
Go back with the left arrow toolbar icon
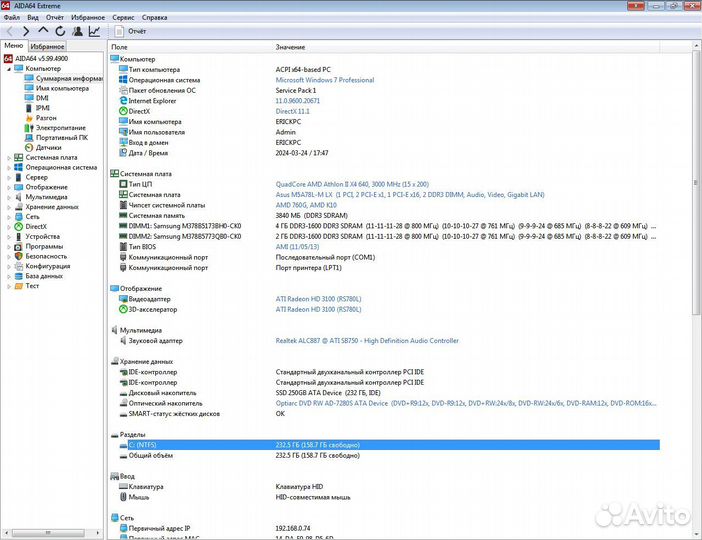tap(9, 31)
